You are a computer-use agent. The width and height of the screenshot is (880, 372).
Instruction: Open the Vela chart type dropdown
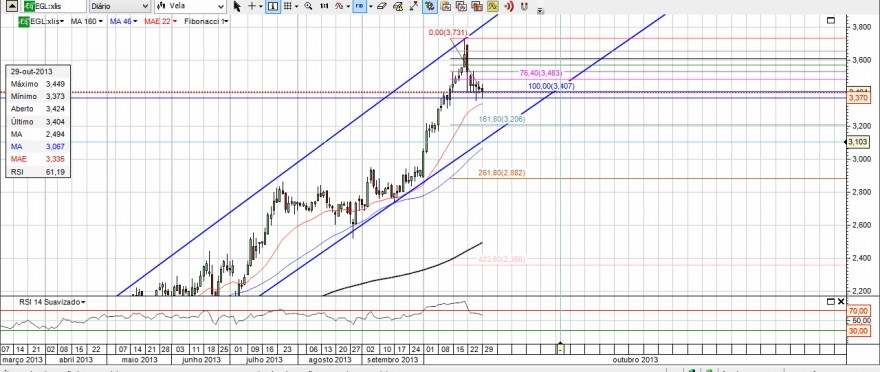pyautogui.click(x=190, y=6)
